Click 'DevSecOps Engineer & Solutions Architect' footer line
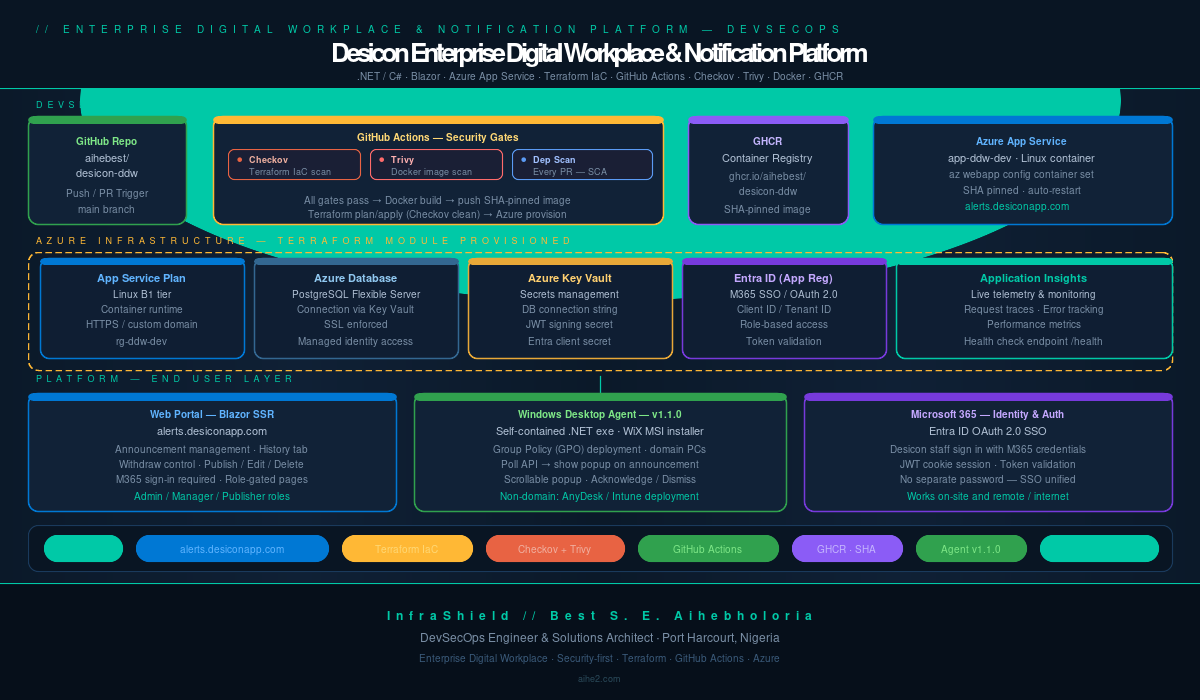The height and width of the screenshot is (700, 1200). pyautogui.click(x=600, y=638)
